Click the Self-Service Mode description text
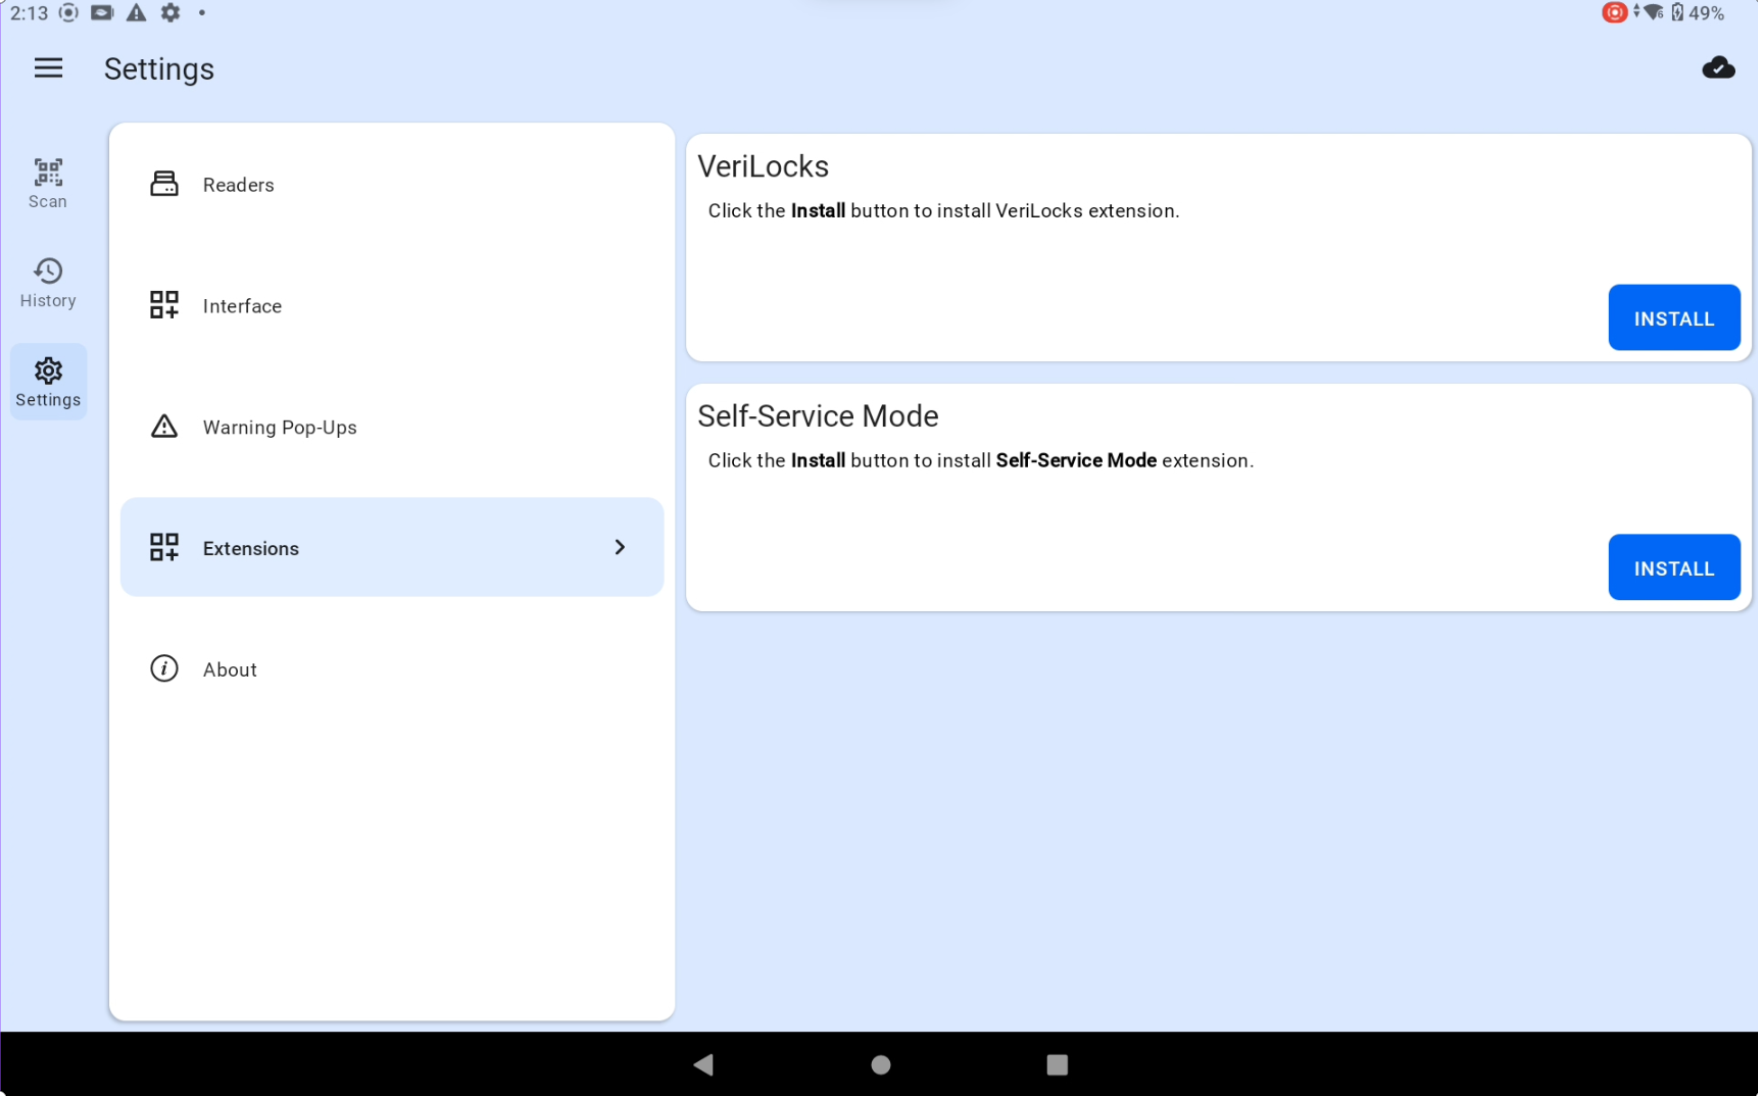The image size is (1758, 1096). point(981,461)
